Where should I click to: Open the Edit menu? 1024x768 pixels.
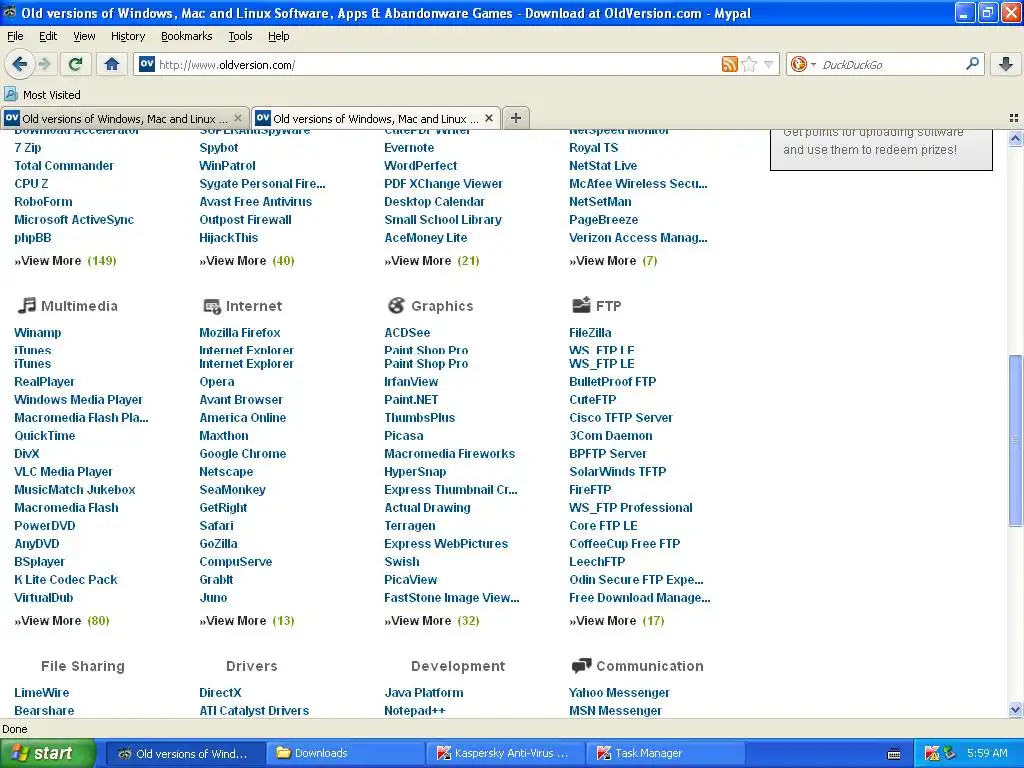(48, 36)
